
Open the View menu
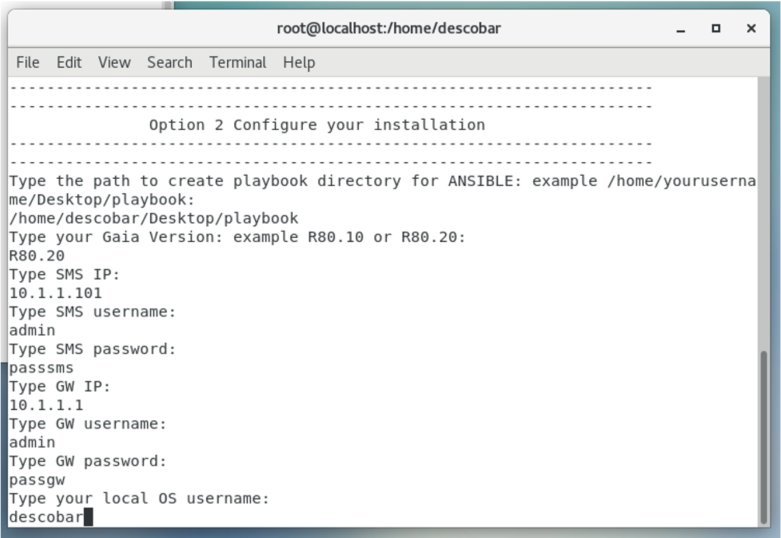114,62
